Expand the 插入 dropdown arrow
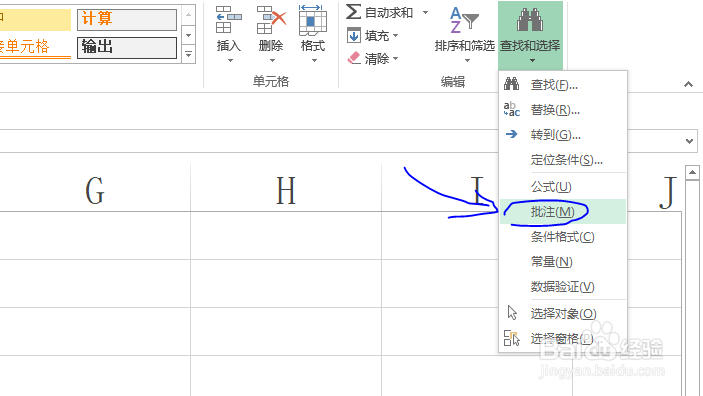 pos(230,61)
